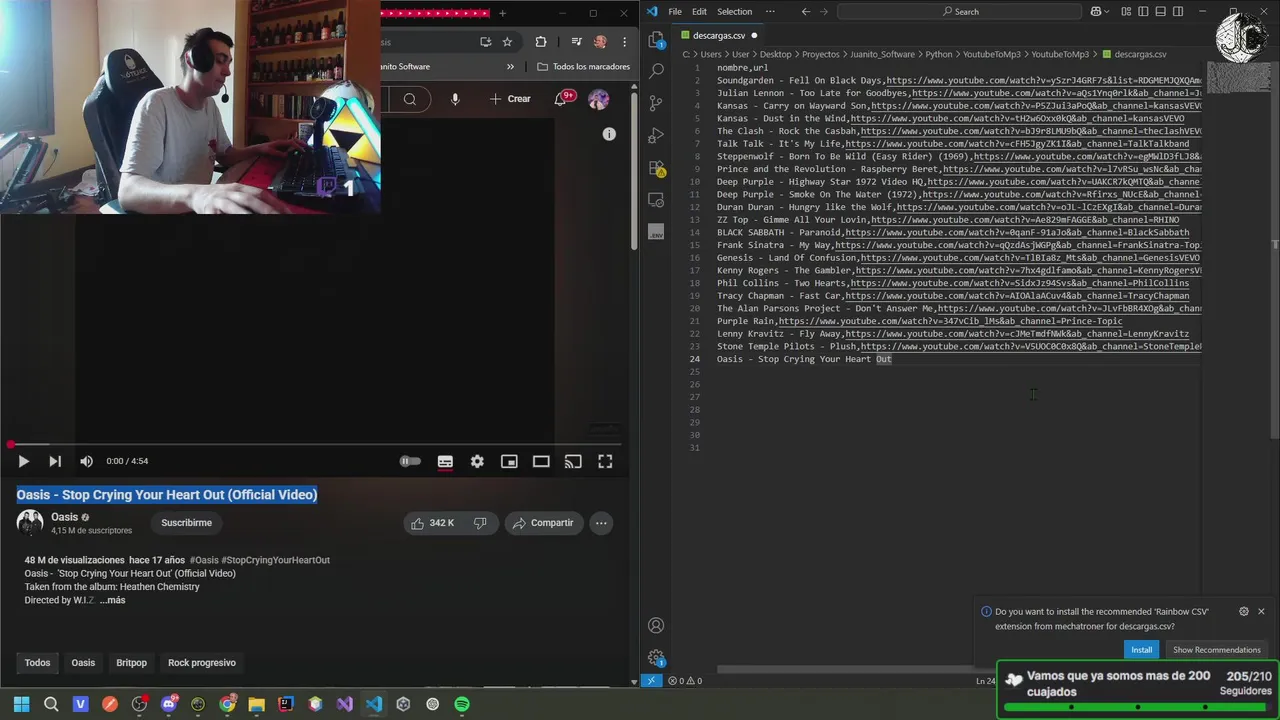Bookmark this page with the star icon
The image size is (1280, 720).
507,42
